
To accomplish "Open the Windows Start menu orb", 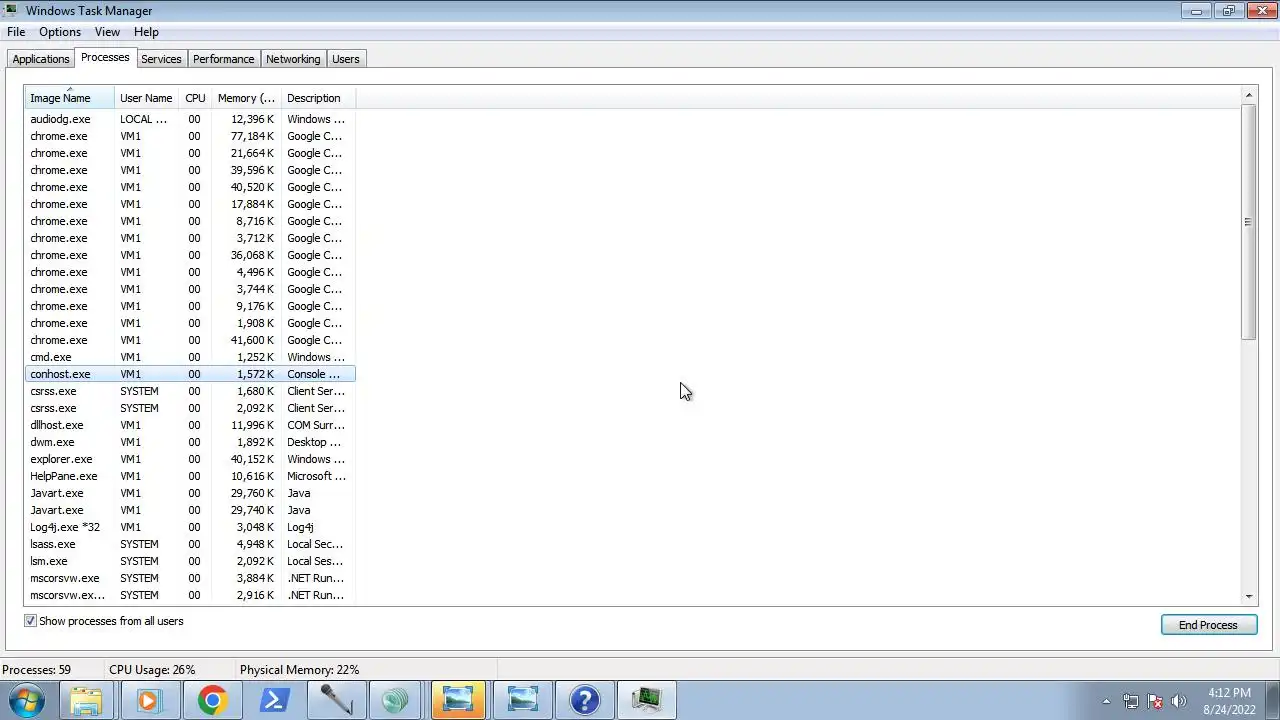I will click(27, 700).
